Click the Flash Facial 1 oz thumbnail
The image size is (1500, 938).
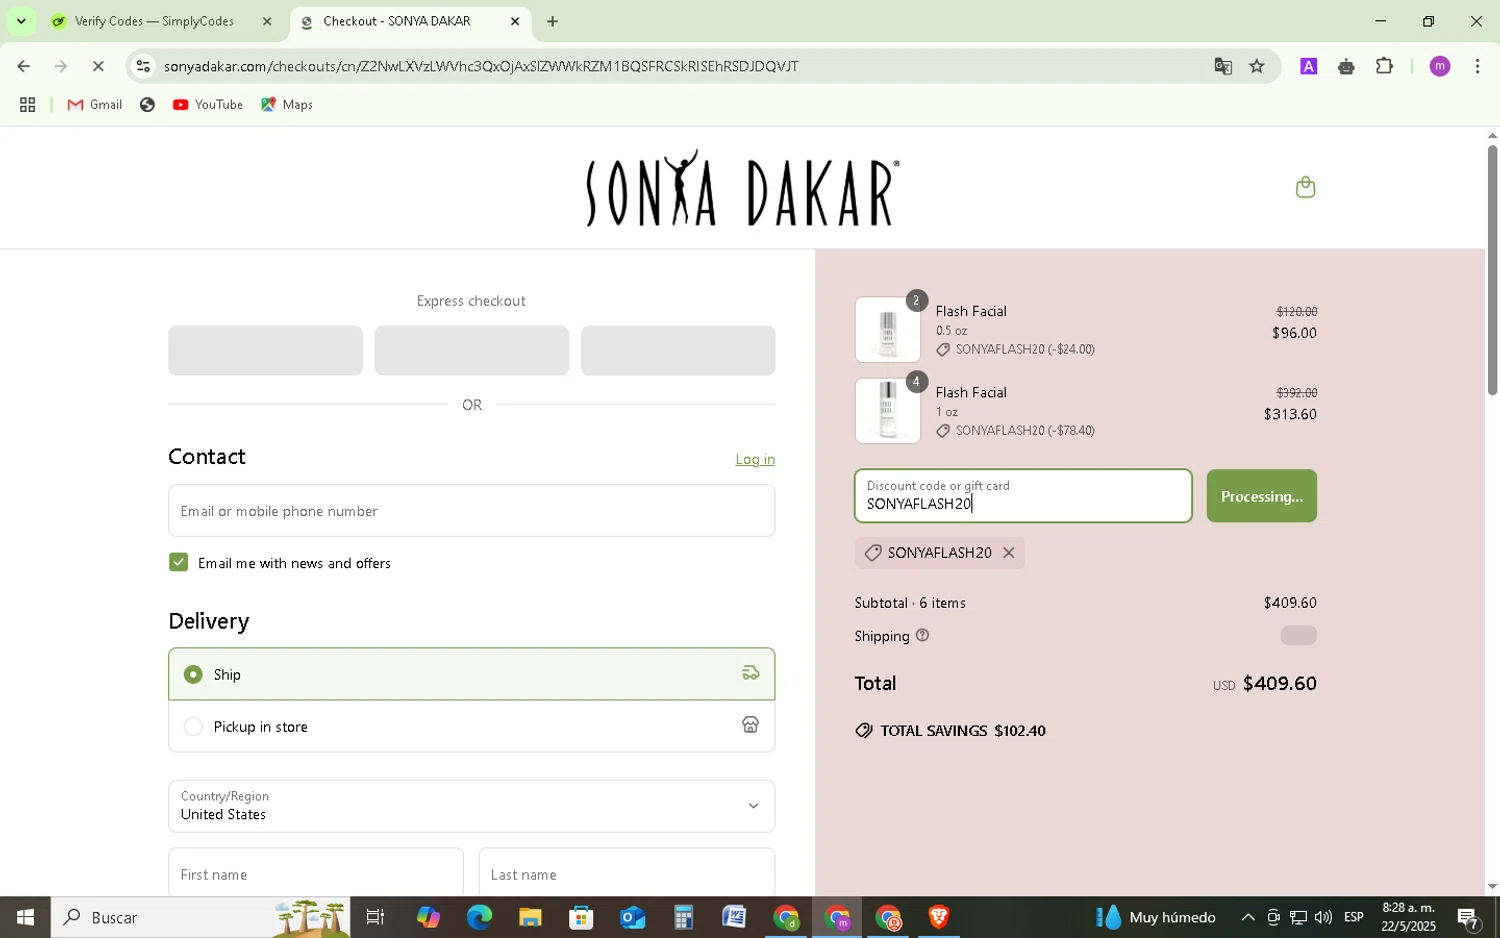point(888,411)
